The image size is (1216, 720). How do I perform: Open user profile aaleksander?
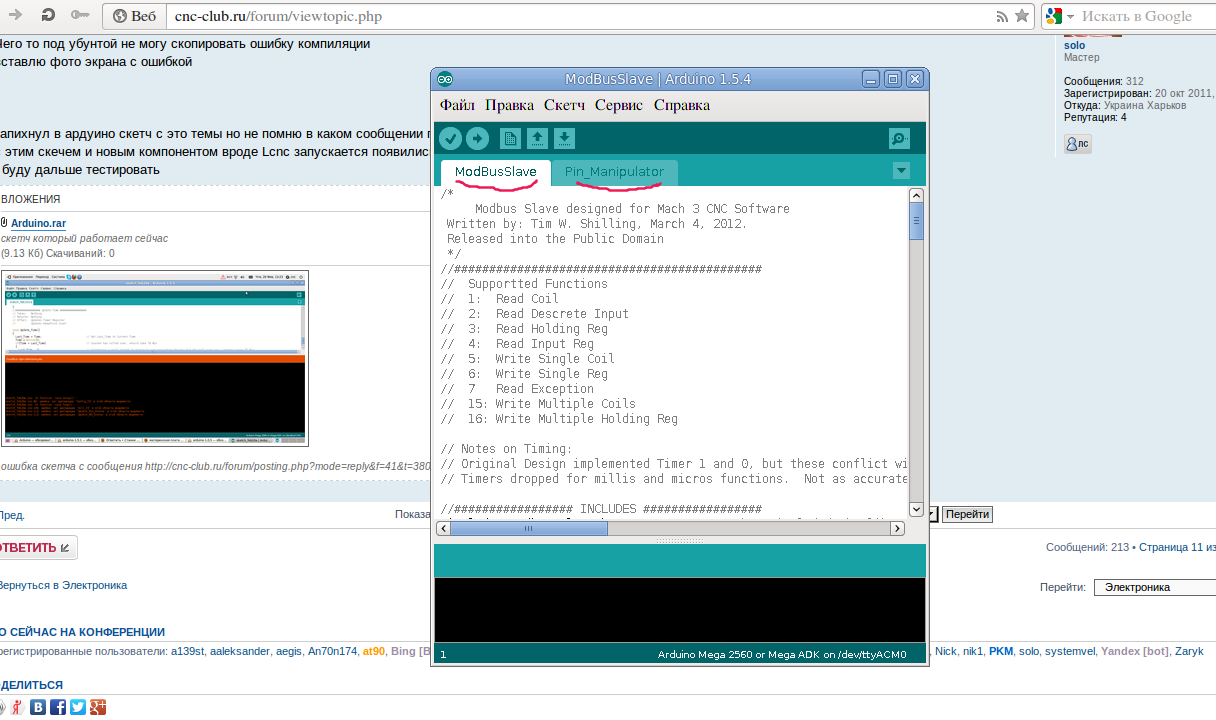240,651
